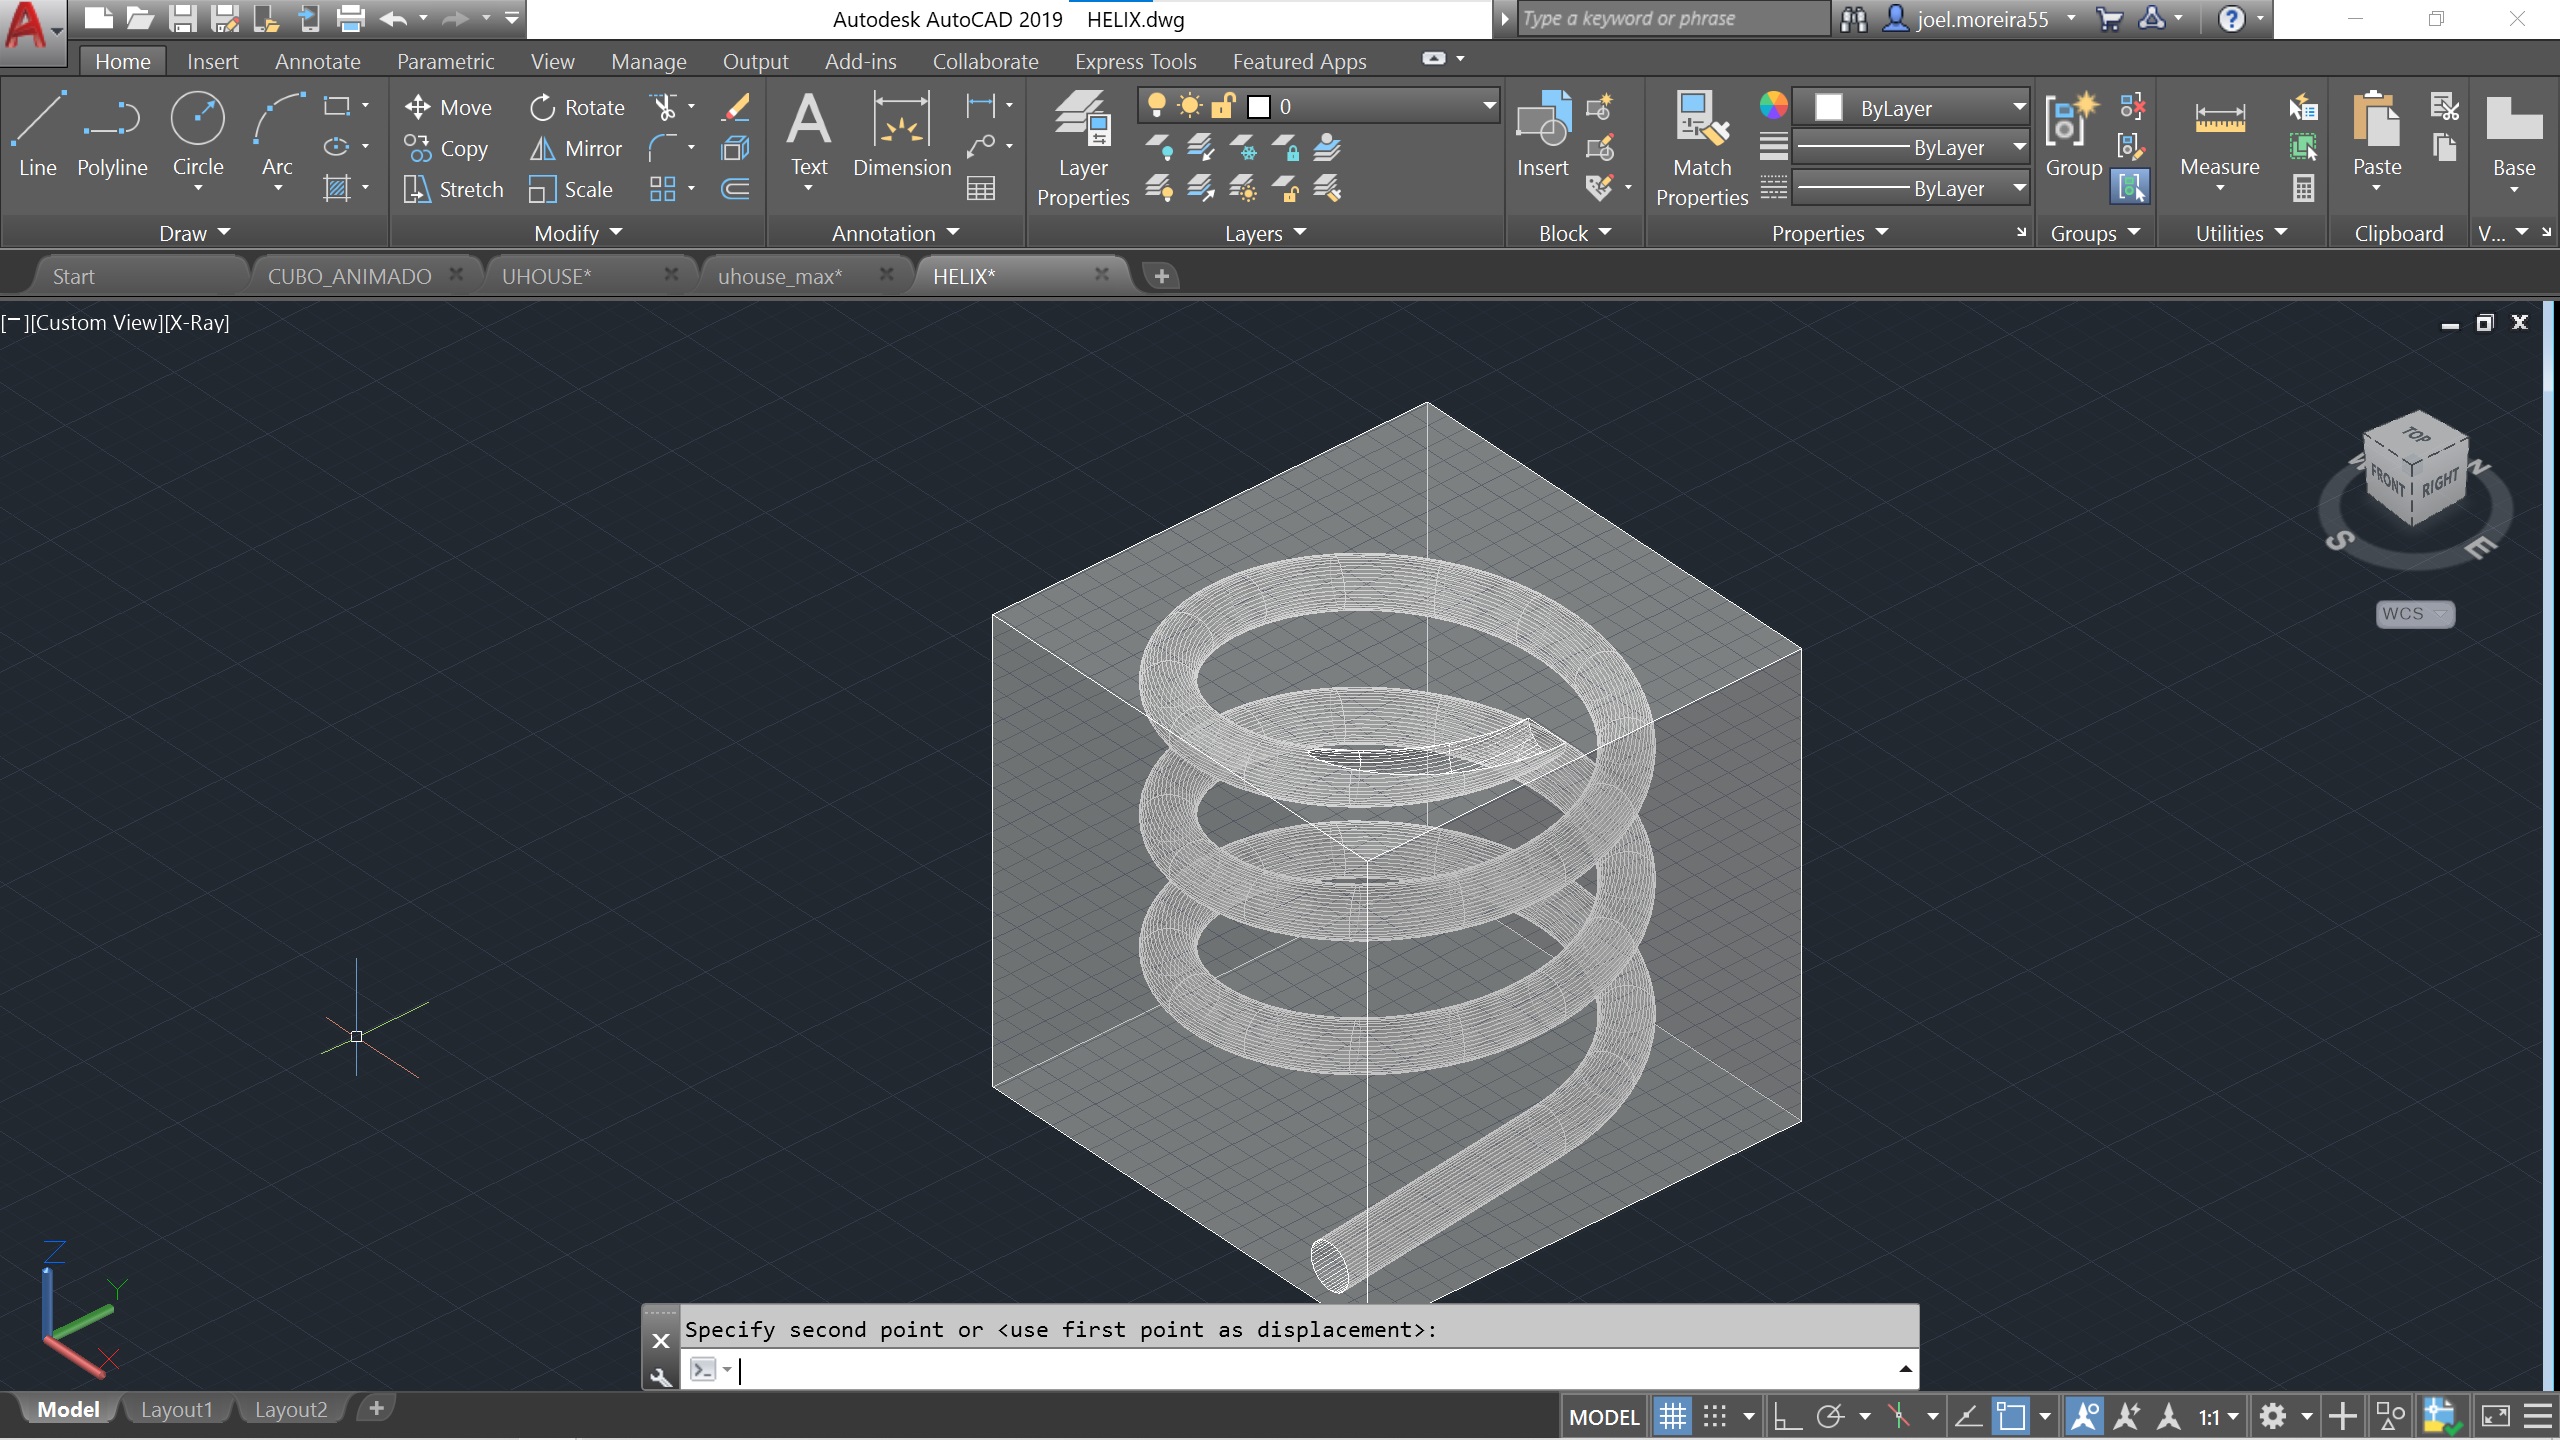The height and width of the screenshot is (1440, 2560).
Task: Open the 1:1 annotation scale dropdown
Action: click(x=2218, y=1416)
